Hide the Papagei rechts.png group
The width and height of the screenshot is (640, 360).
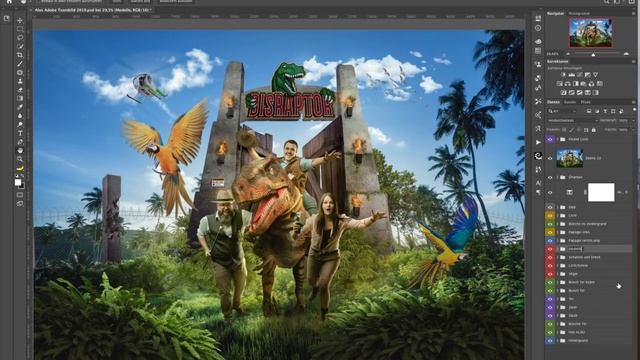550,240
